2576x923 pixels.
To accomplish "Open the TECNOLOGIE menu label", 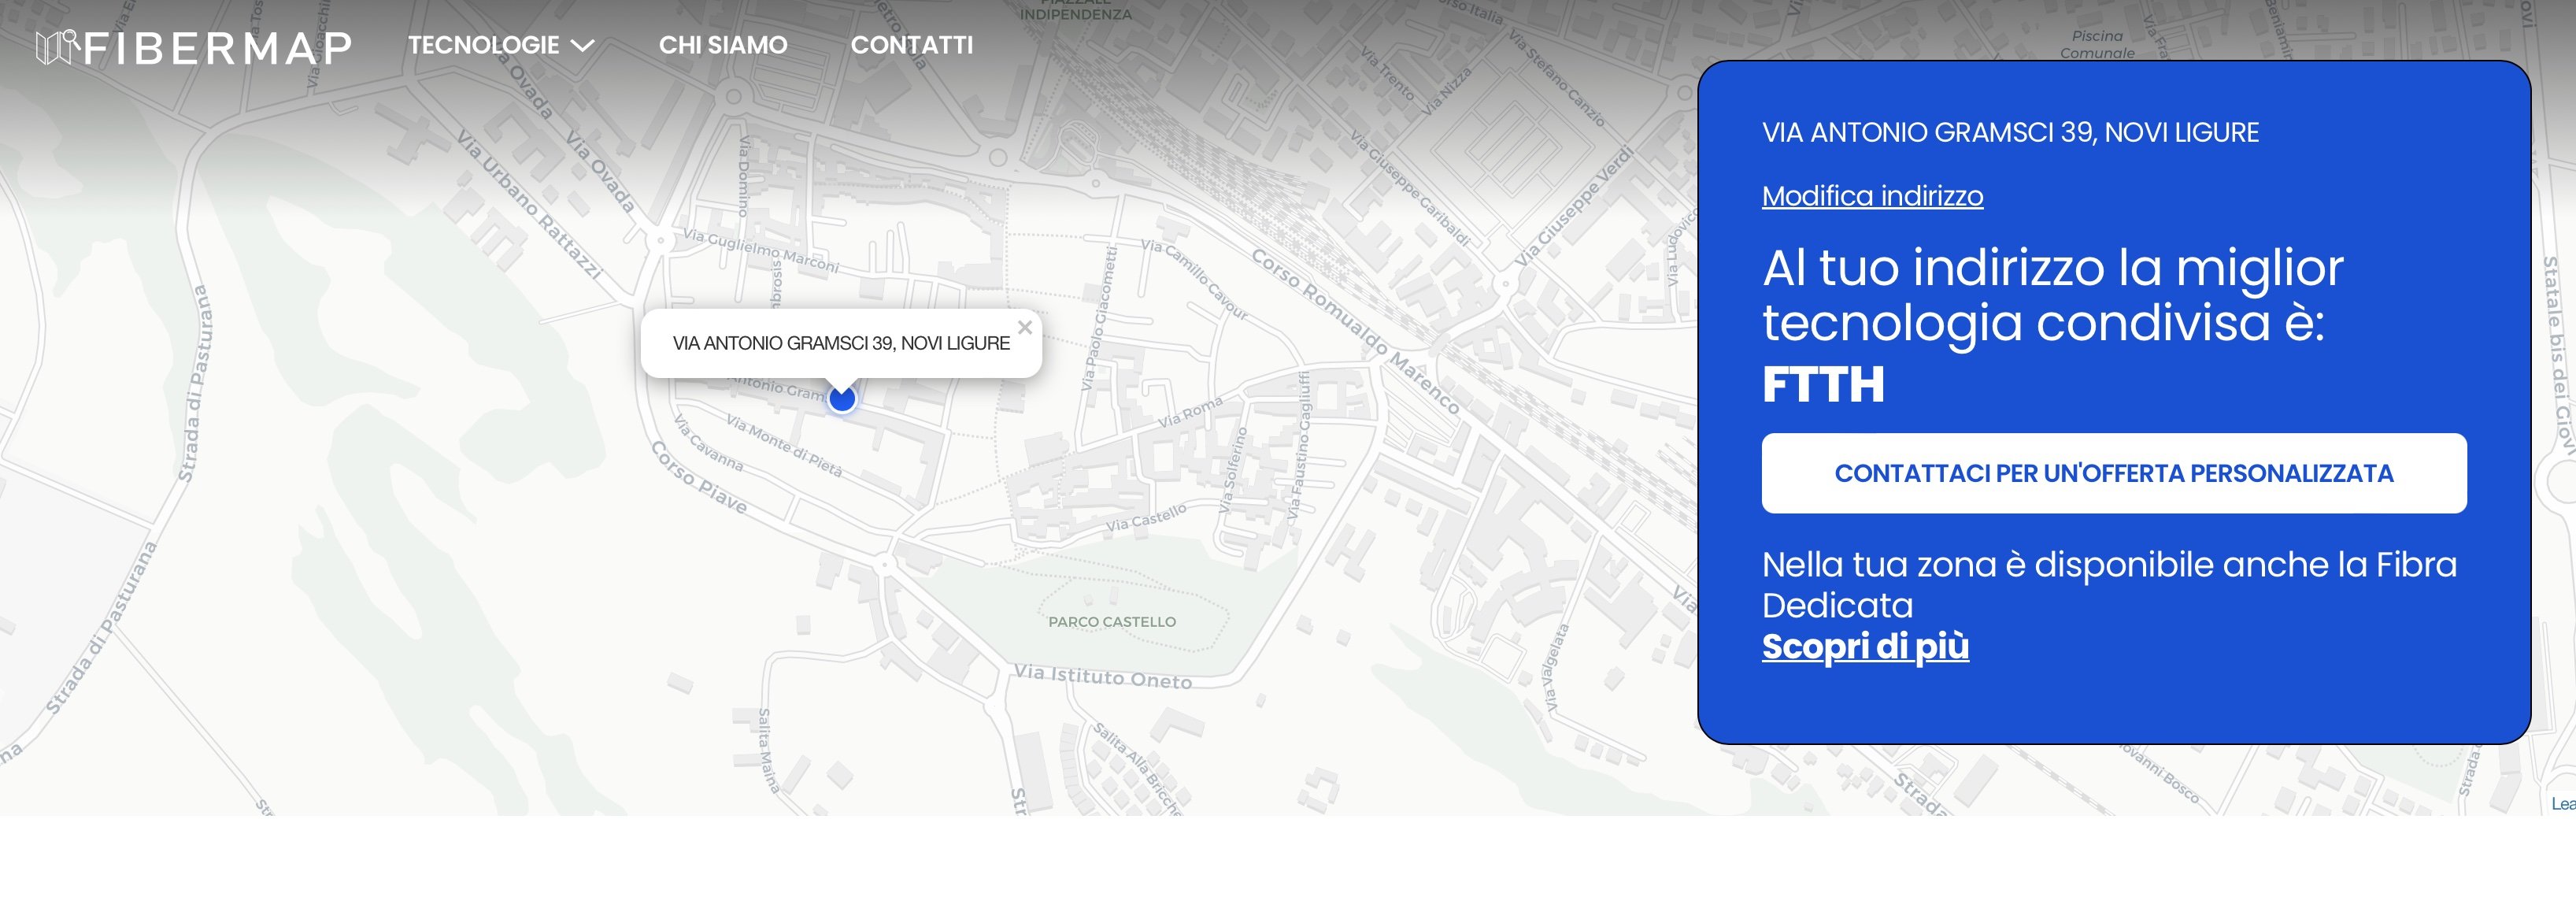I will pyautogui.click(x=483, y=45).
